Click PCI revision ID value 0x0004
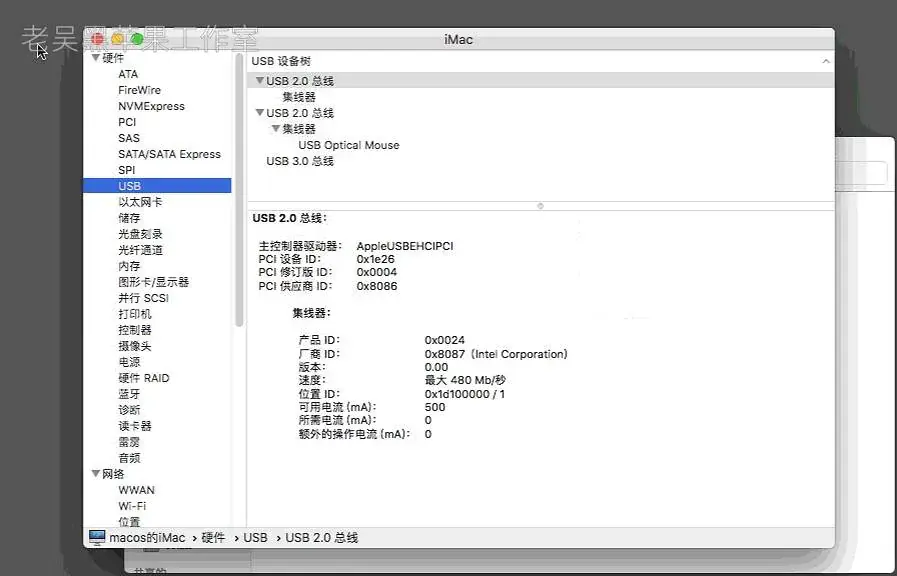Screen dimensions: 897x576 click(x=376, y=272)
